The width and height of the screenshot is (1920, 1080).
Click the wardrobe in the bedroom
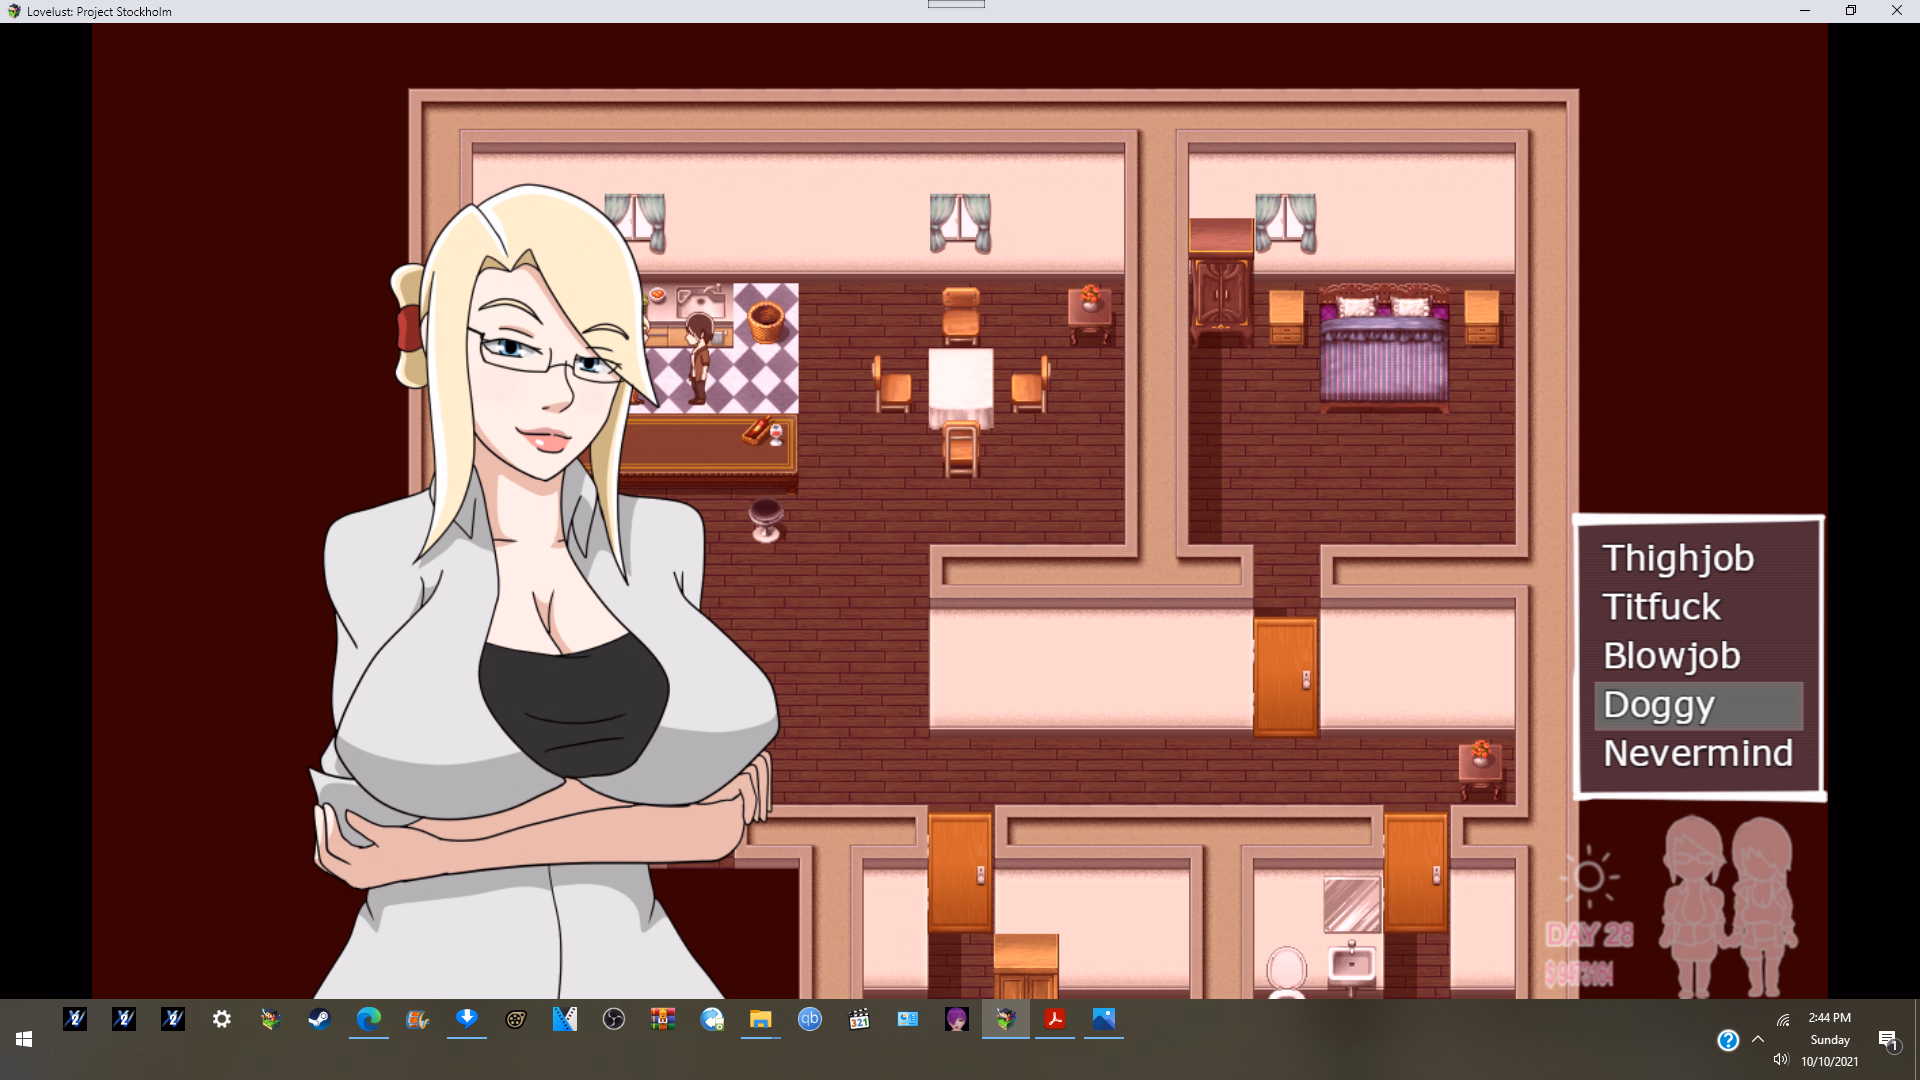coord(1220,282)
